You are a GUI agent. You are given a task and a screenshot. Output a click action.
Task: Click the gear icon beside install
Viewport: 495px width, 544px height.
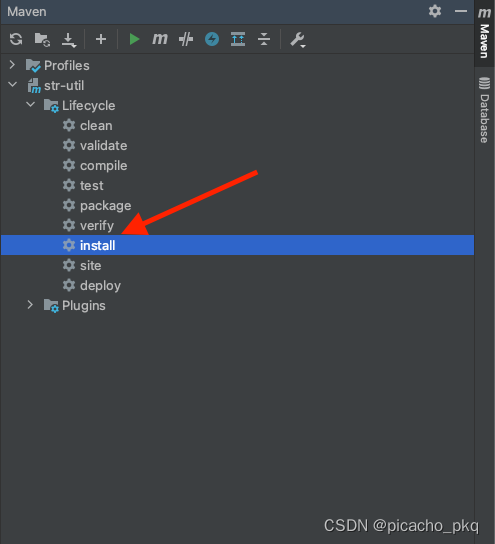point(69,245)
